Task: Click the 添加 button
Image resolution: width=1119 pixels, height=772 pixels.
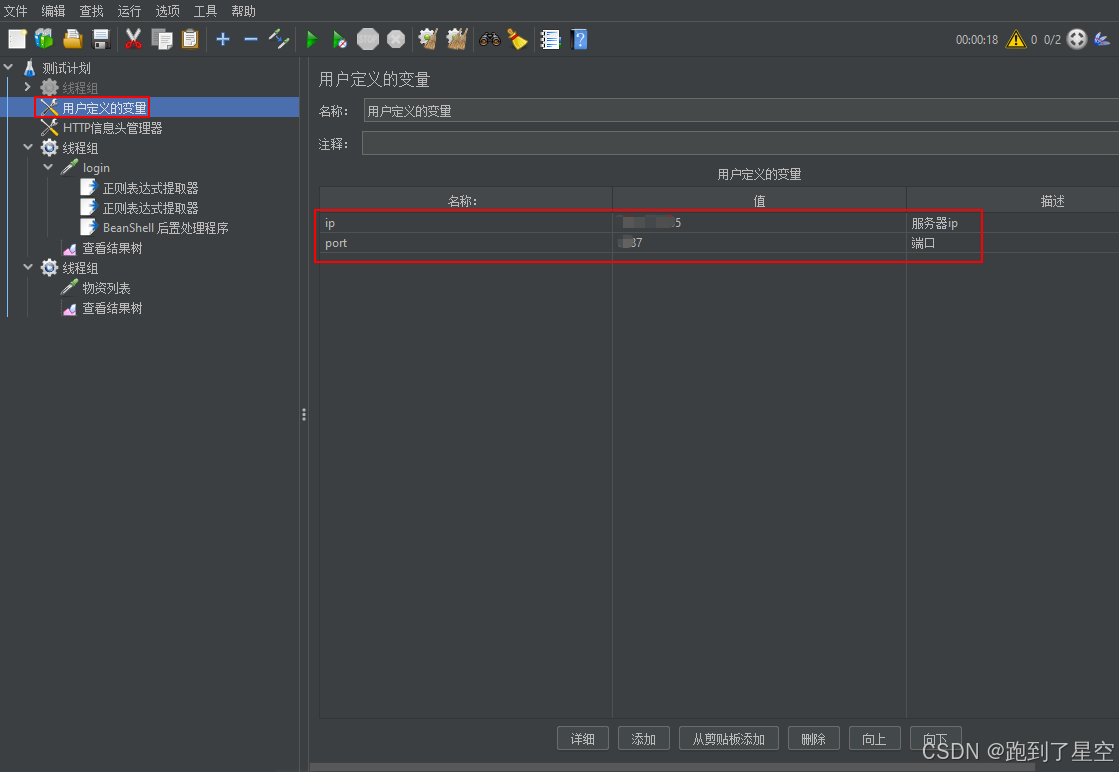Action: click(x=643, y=738)
